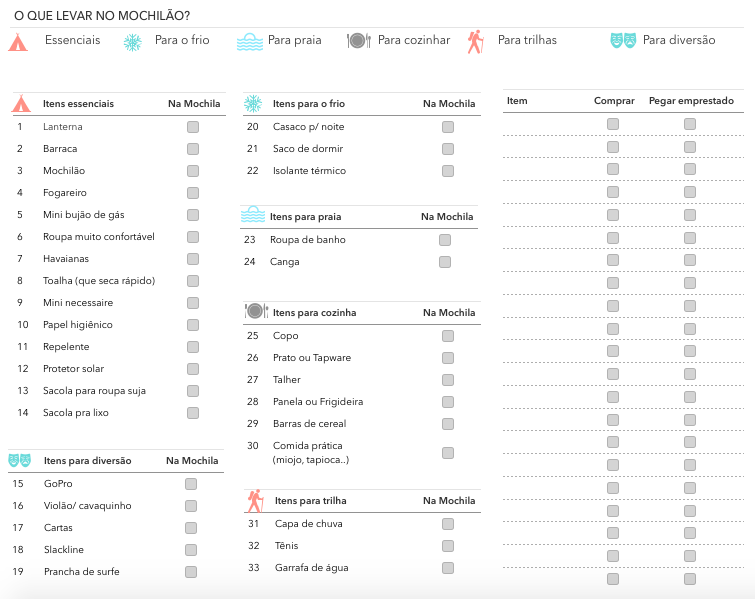The image size is (755, 599).
Task: Tick Violão/ cavaquinho checkbox
Action: point(191,506)
